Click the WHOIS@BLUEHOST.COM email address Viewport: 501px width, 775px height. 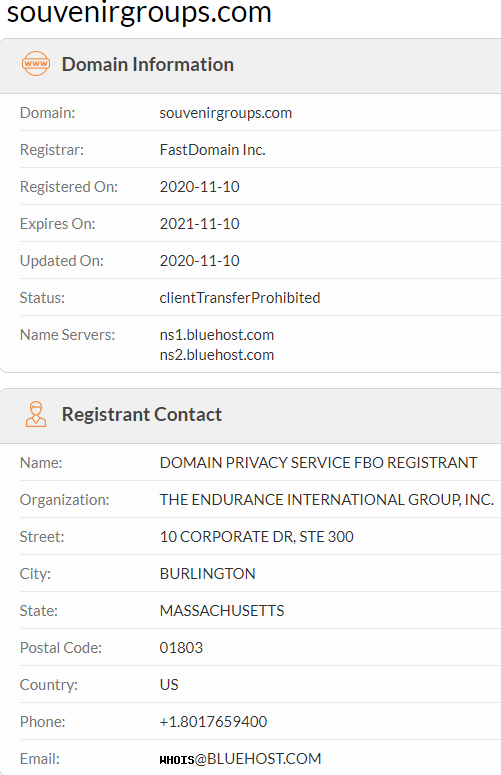240,759
